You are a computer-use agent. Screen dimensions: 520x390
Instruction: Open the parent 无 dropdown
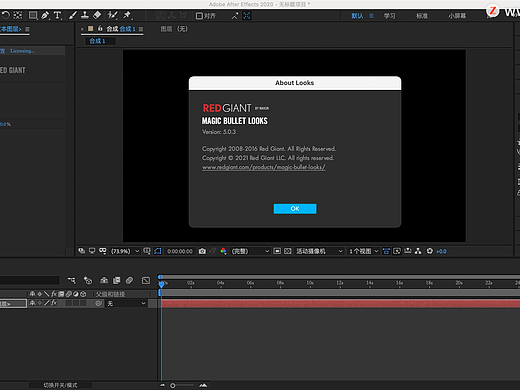[x=126, y=303]
